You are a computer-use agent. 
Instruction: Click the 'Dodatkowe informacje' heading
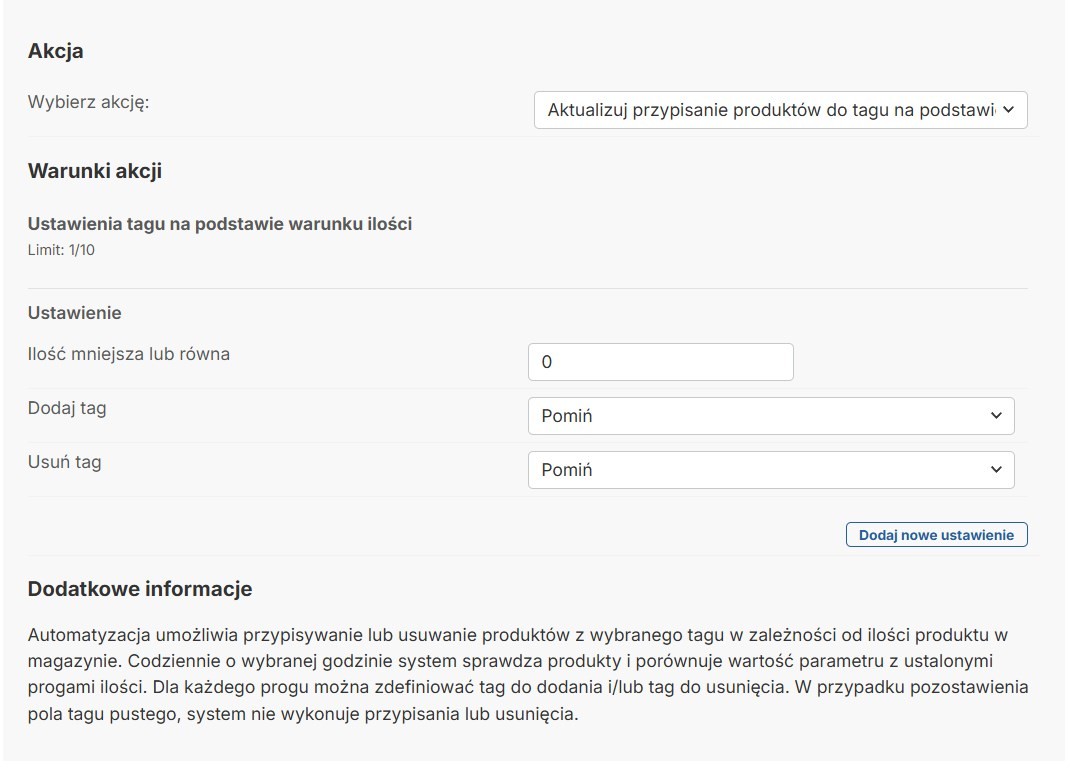140,588
